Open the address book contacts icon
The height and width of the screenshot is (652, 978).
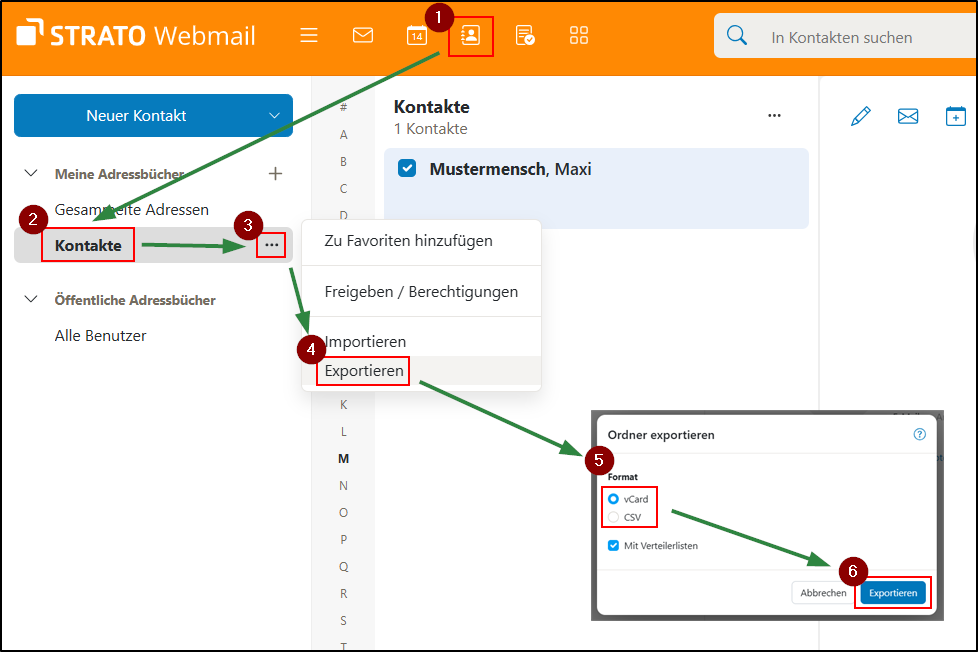coord(470,36)
